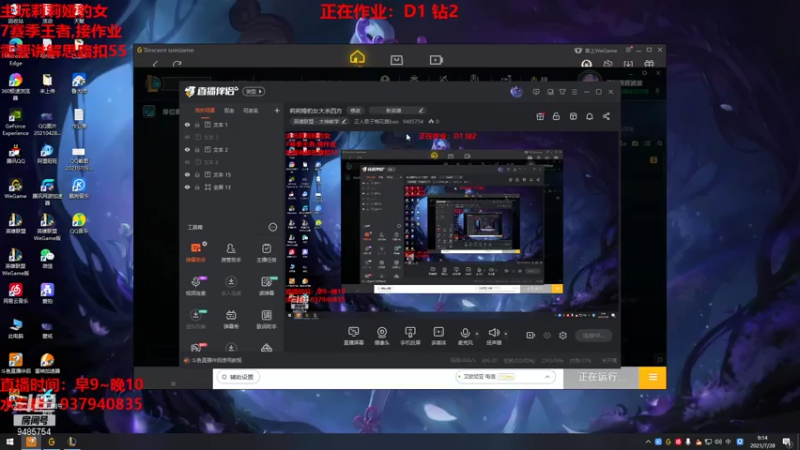Expand microphone options arrow
Viewport: 800px width, 450px height.
point(477,334)
